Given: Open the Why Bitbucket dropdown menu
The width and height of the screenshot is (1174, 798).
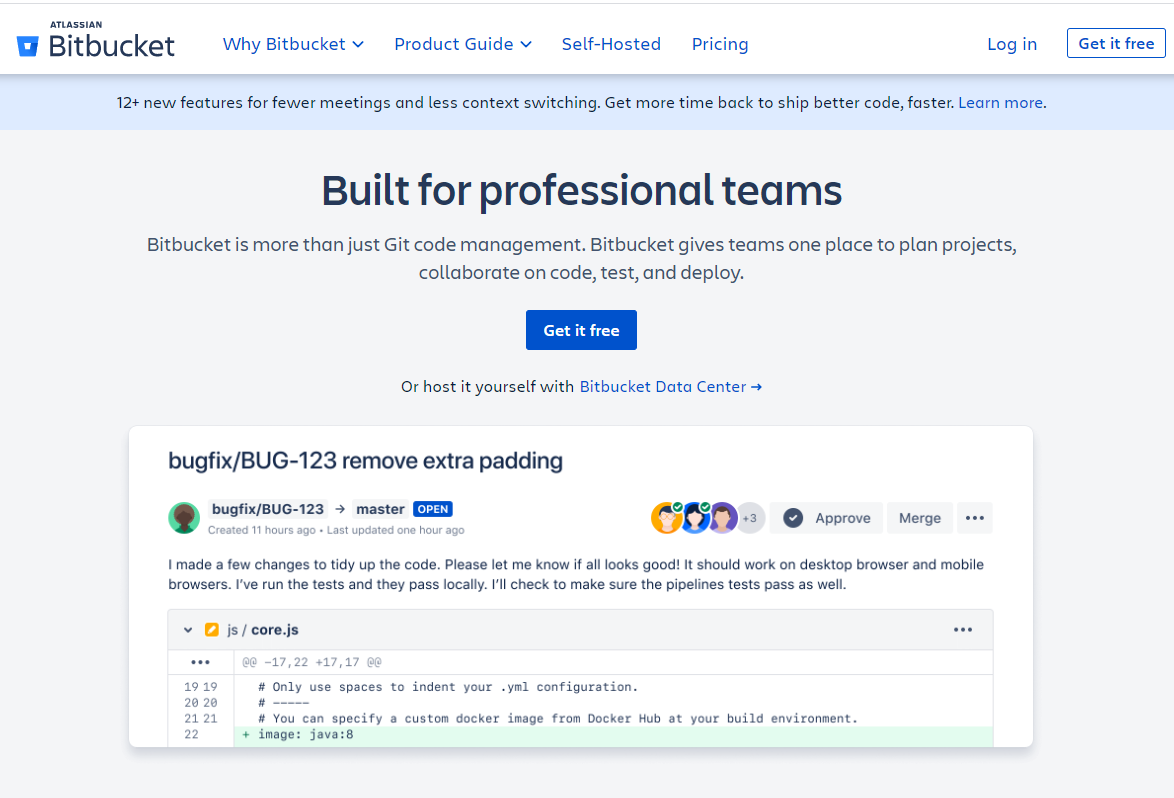Looking at the screenshot, I should (x=294, y=44).
